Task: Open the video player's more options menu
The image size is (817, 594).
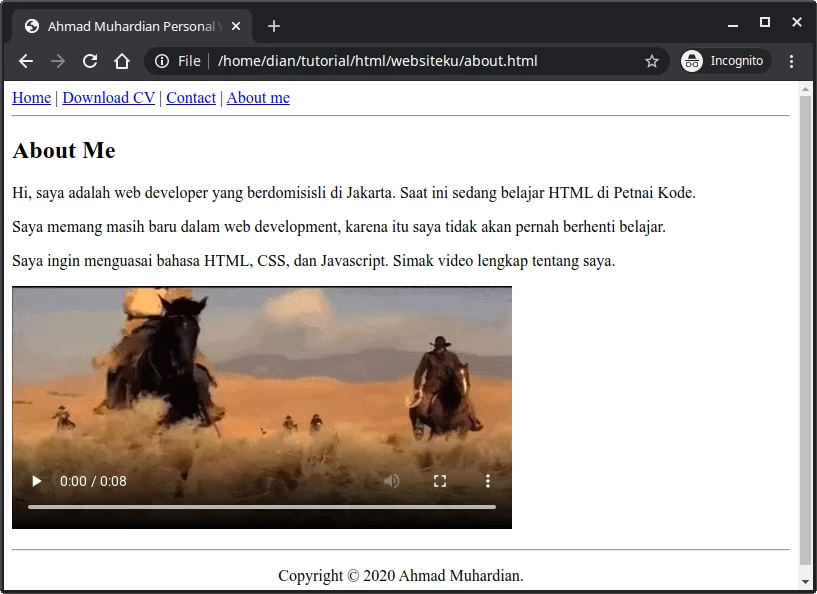Action: click(x=488, y=481)
